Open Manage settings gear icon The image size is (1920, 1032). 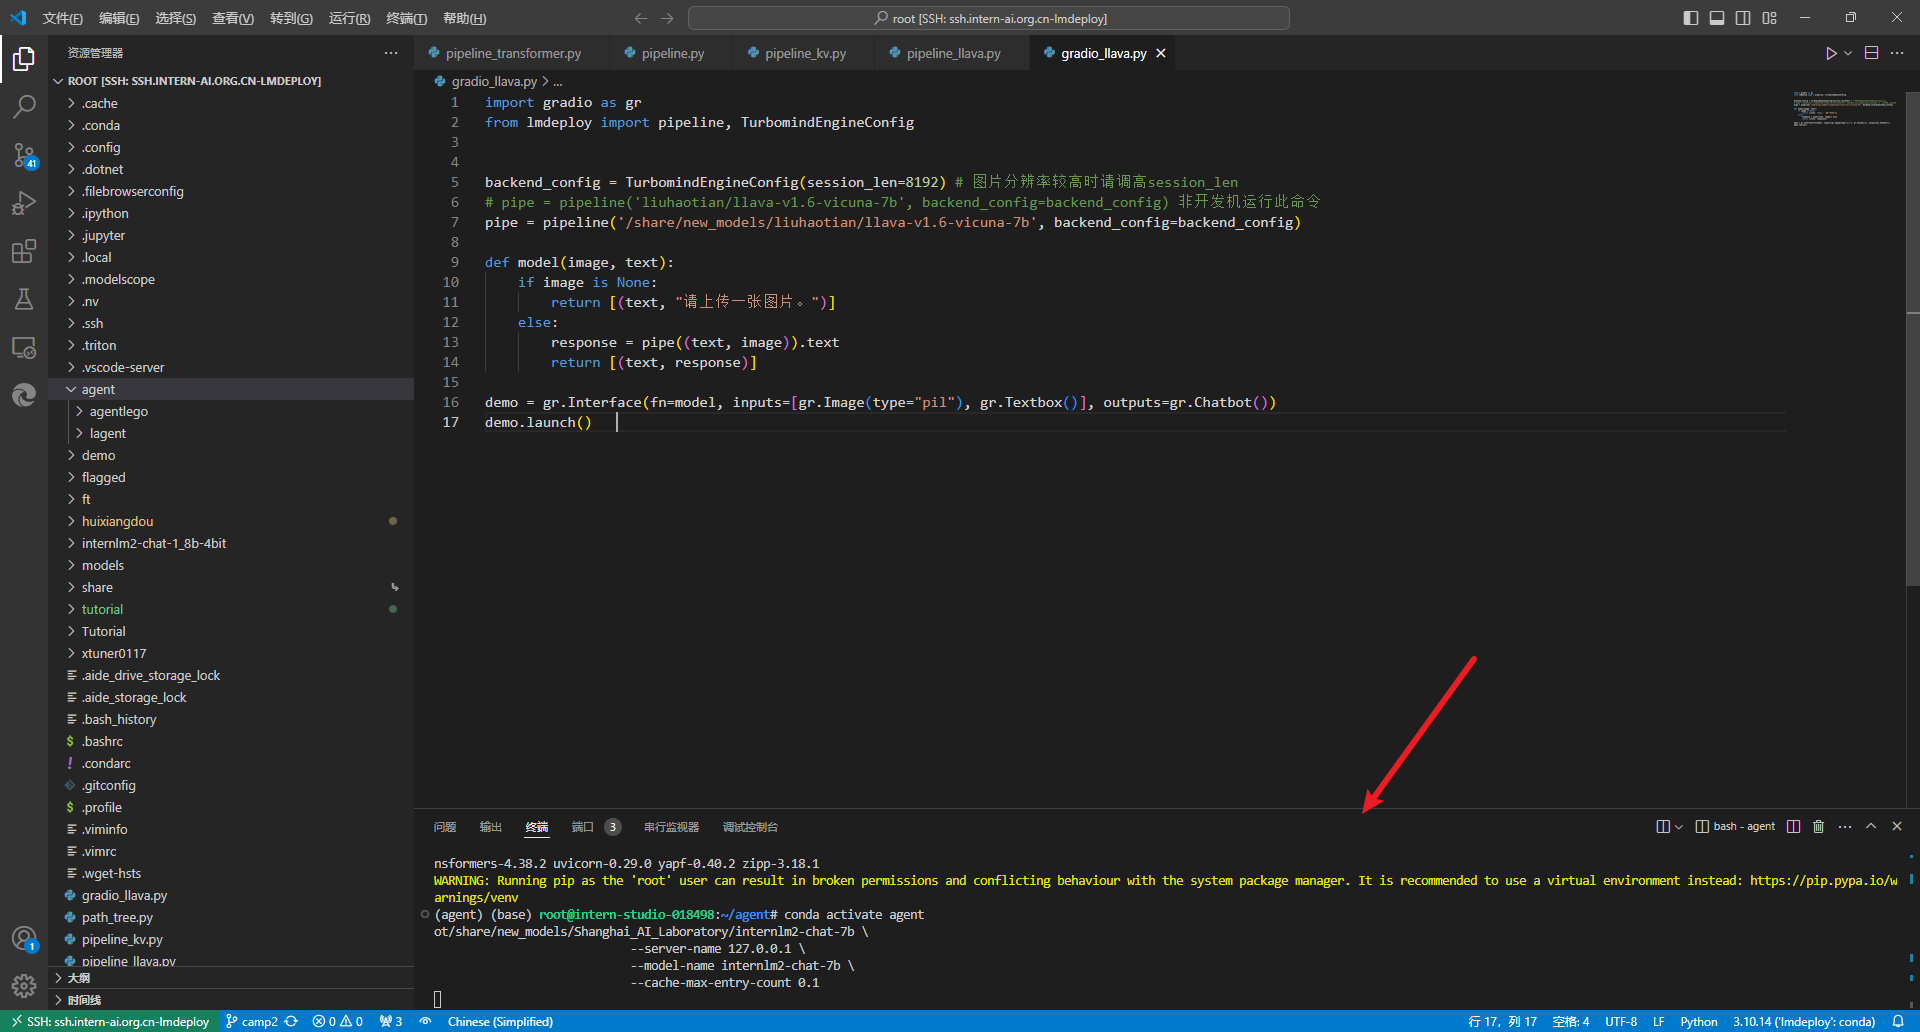pos(24,986)
